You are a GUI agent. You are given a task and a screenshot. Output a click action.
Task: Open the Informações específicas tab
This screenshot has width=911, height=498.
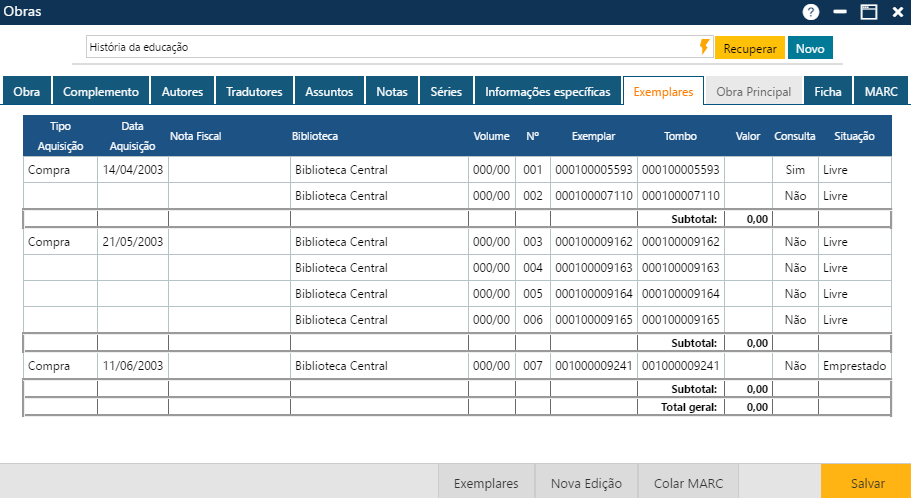click(547, 92)
